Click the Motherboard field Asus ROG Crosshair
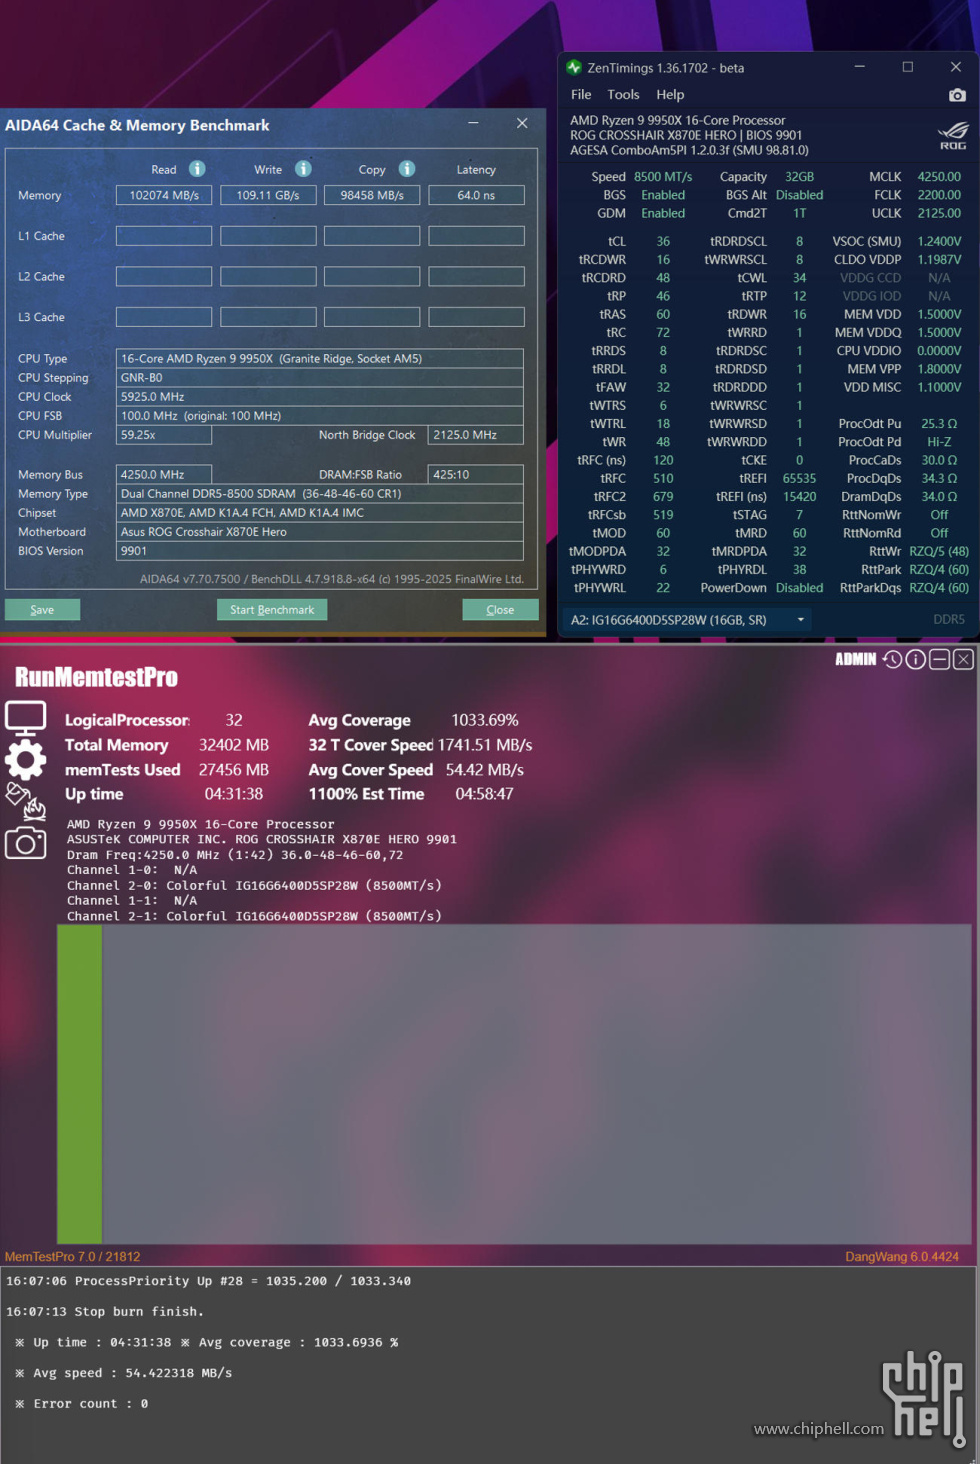This screenshot has height=1464, width=980. 320,532
